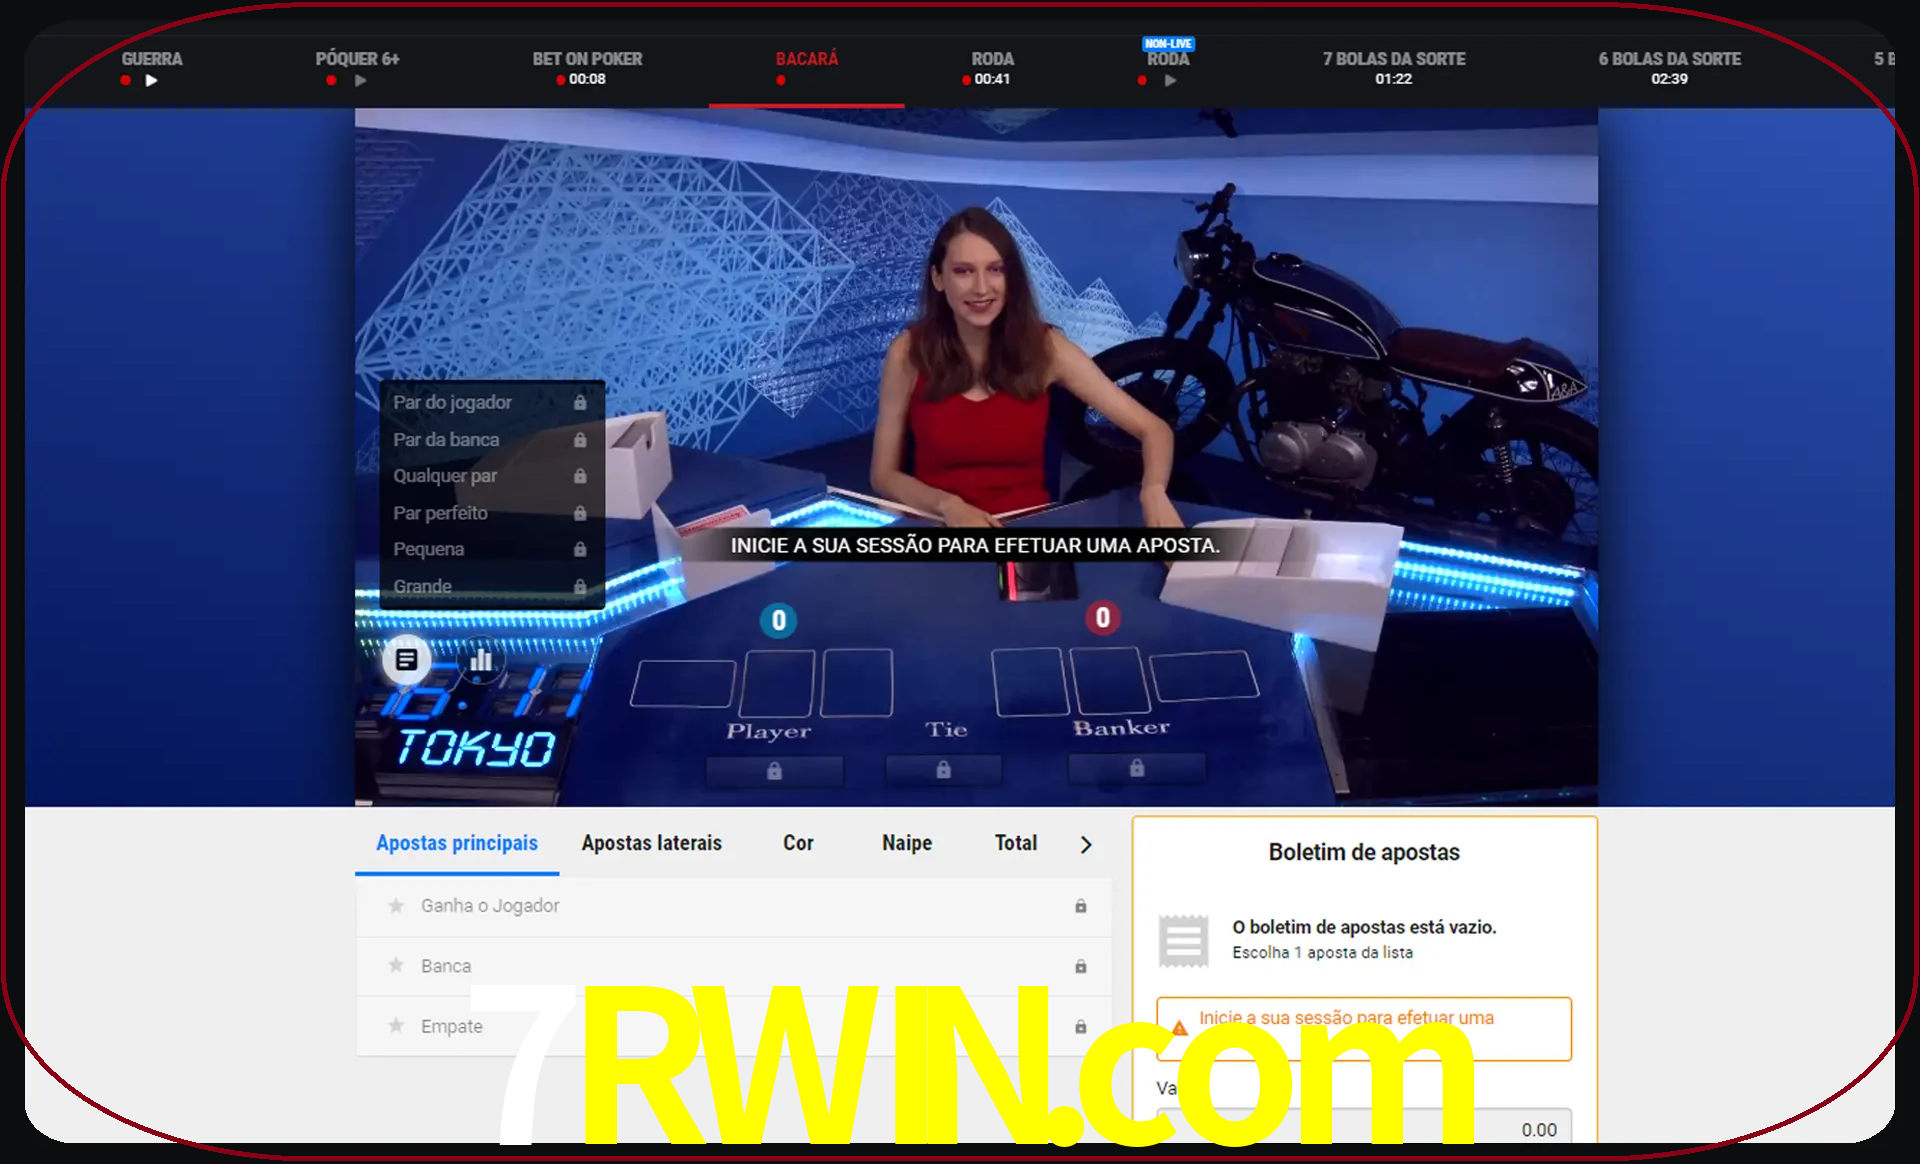Click the login prompt over the video
Viewport: 1920px width, 1164px height.
[x=975, y=546]
